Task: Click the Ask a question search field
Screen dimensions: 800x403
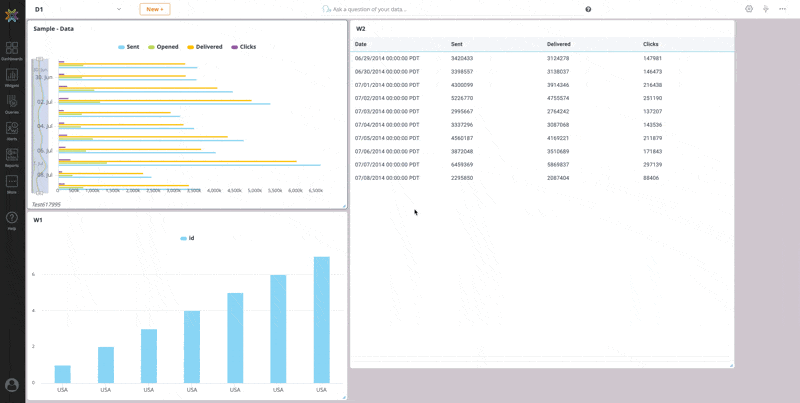Action: [370, 9]
